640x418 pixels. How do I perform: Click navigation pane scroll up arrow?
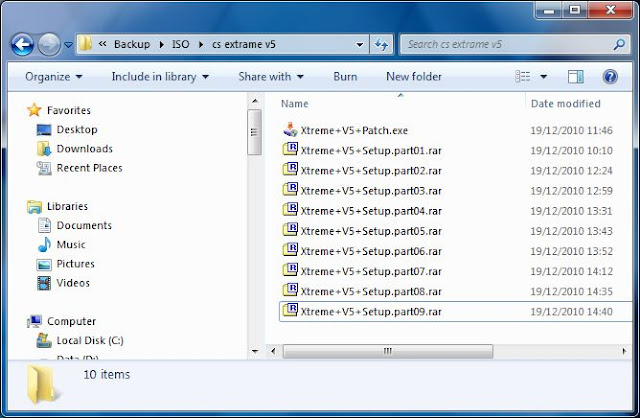click(x=255, y=101)
